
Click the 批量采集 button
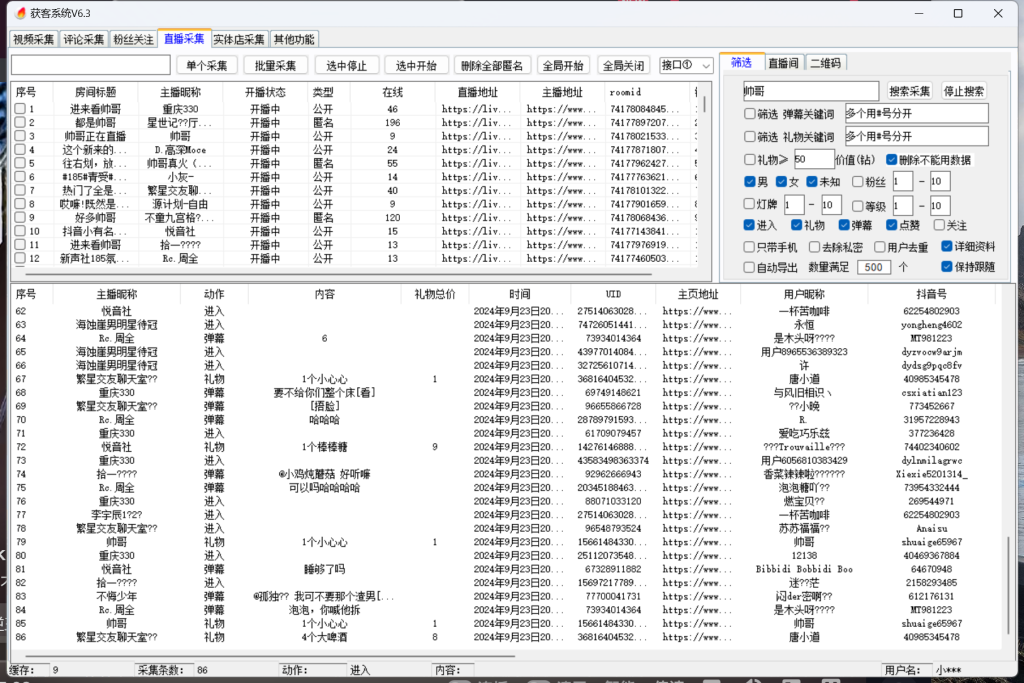[x=275, y=66]
